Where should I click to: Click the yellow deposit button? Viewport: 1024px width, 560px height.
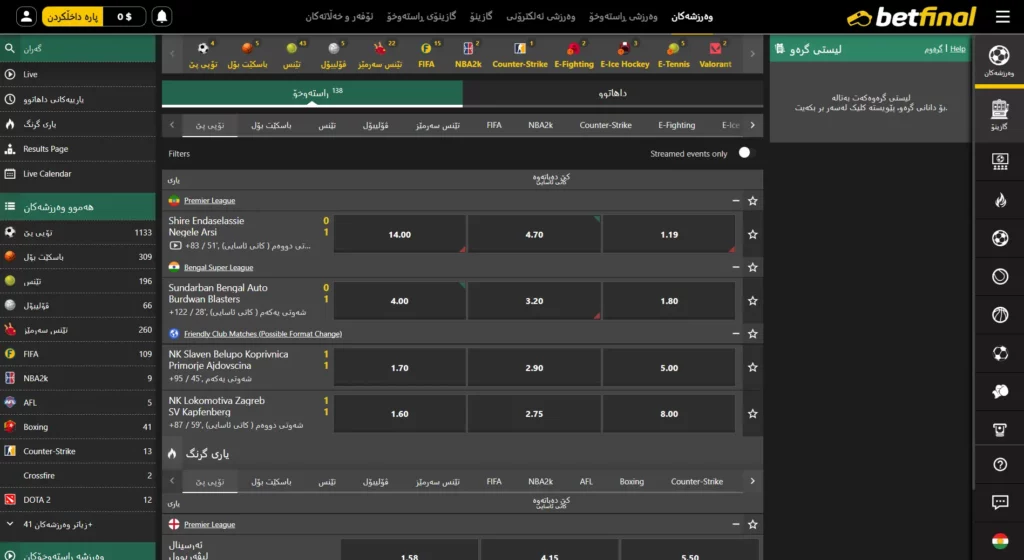click(x=72, y=16)
